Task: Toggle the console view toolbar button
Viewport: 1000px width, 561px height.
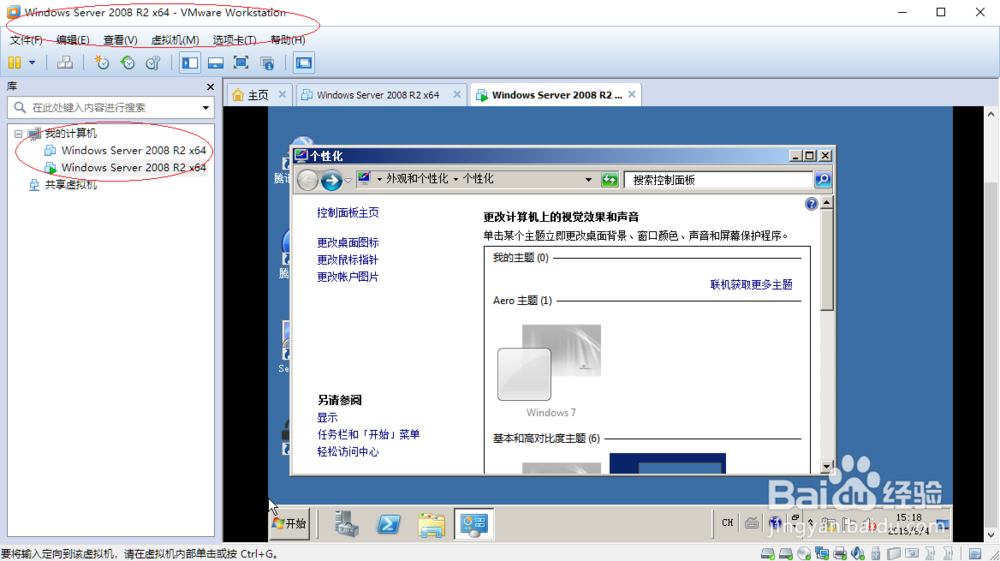Action: (x=304, y=62)
